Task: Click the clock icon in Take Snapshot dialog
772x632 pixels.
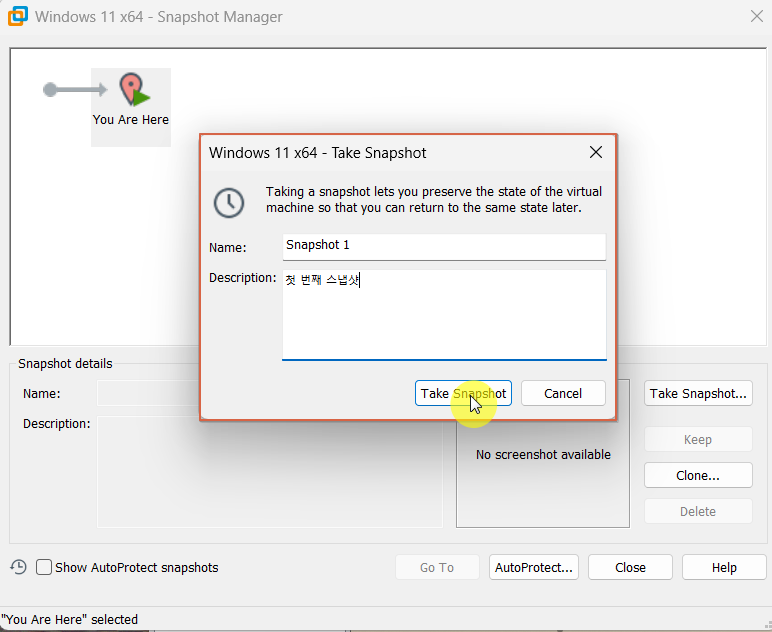Action: click(228, 202)
